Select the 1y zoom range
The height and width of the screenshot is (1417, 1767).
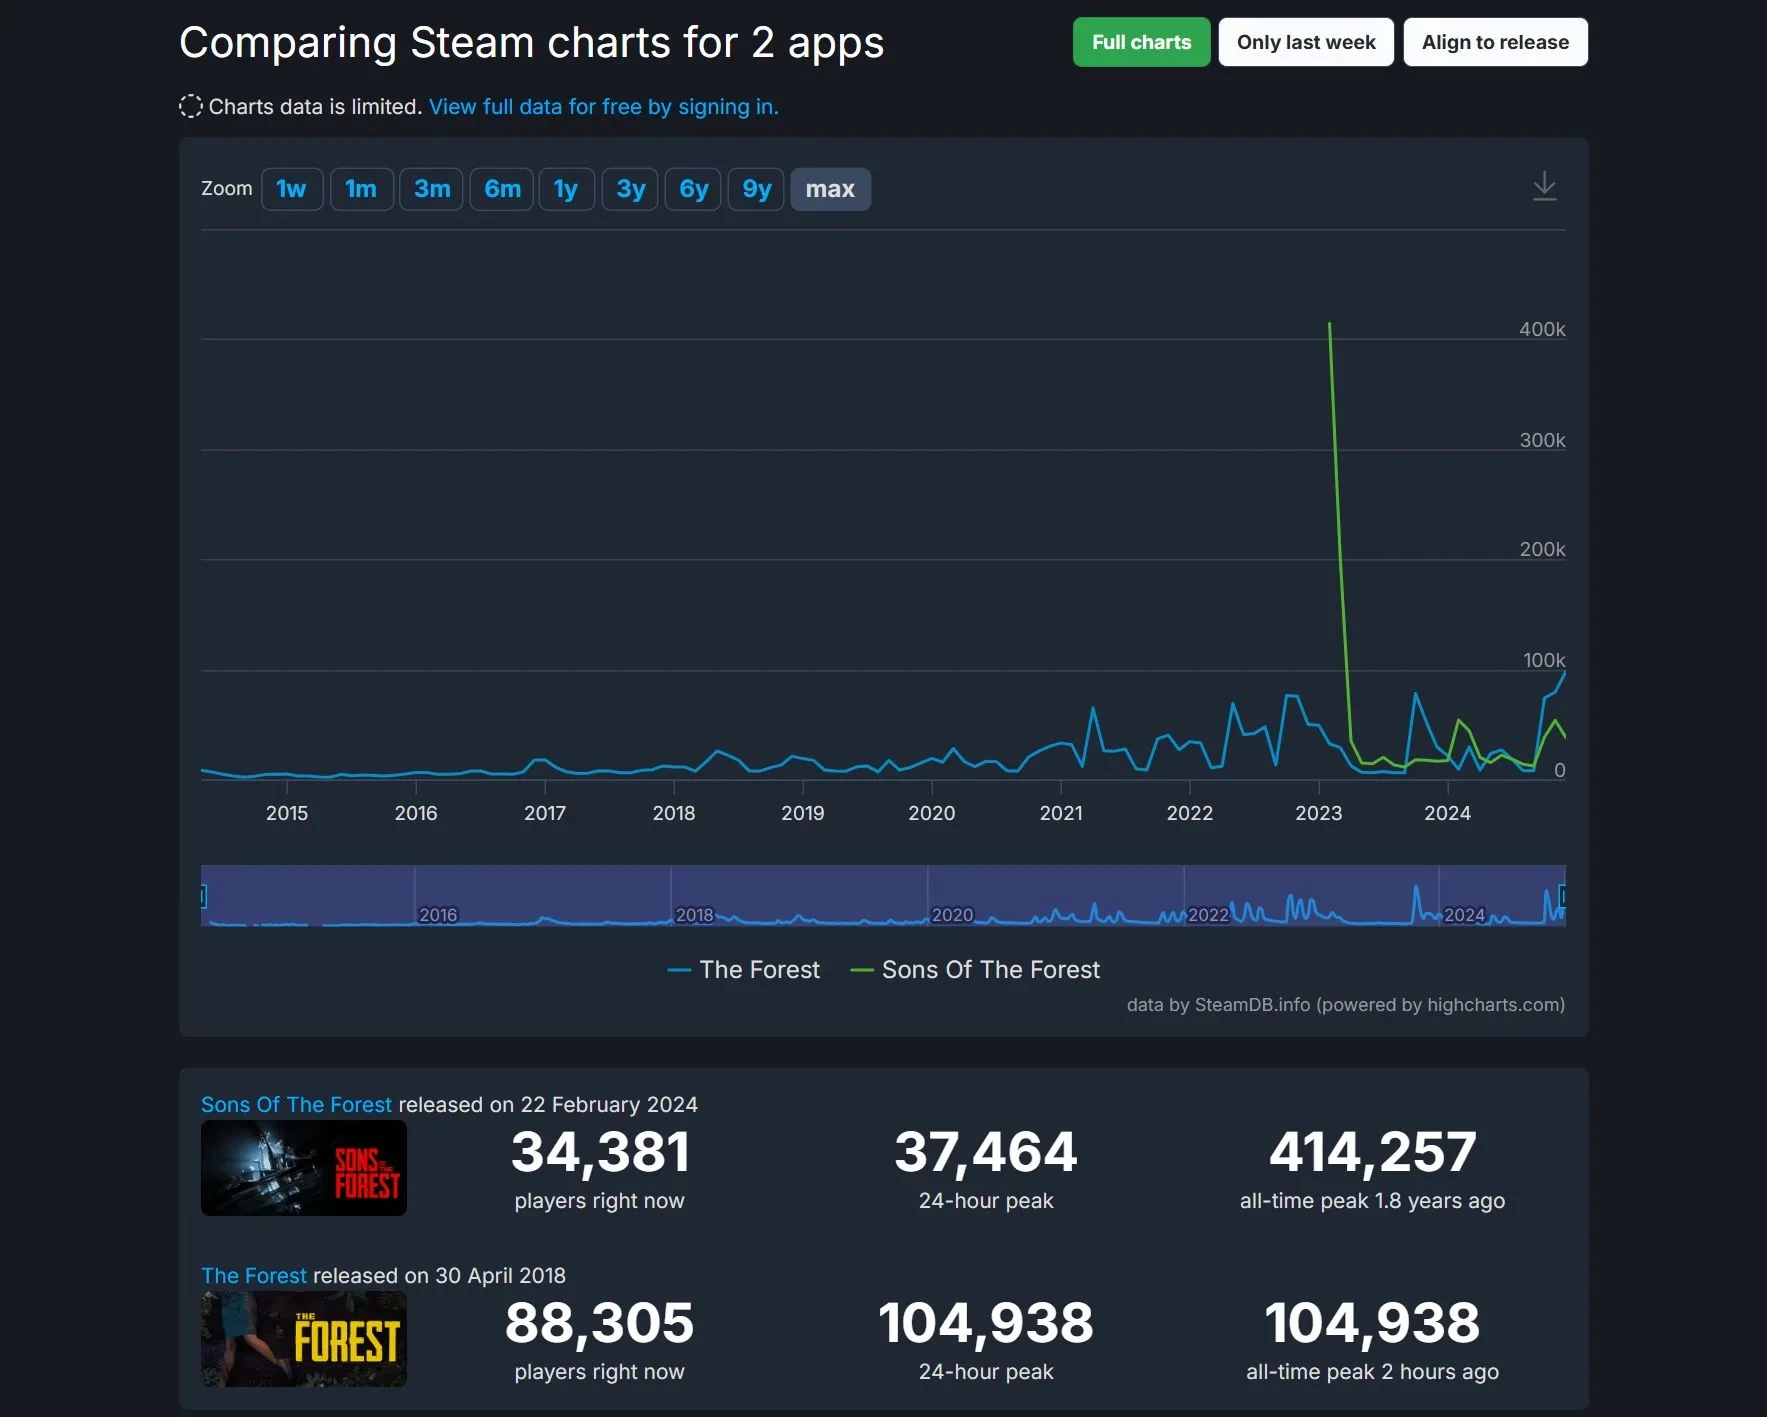click(566, 189)
